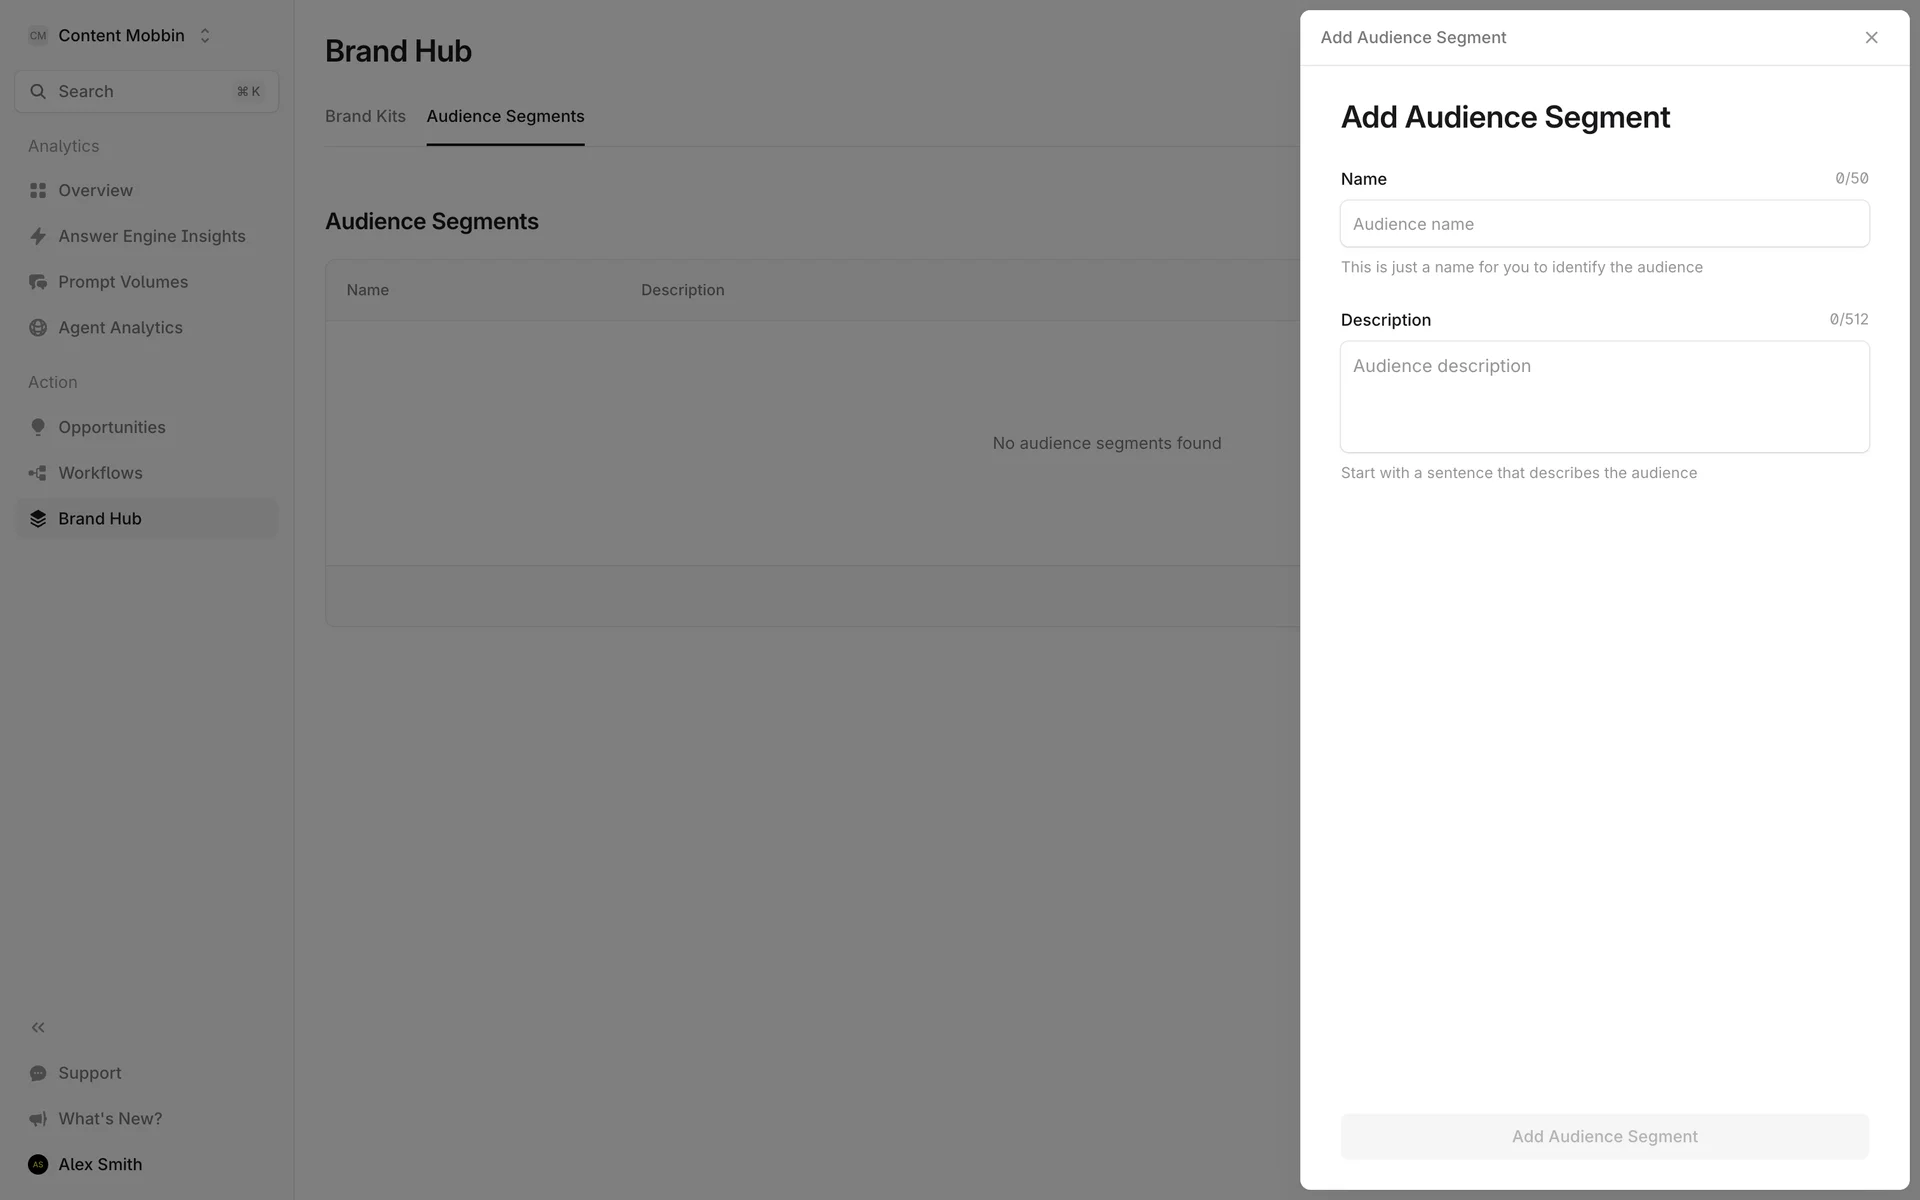Click the Support chat bubble icon

point(38,1073)
